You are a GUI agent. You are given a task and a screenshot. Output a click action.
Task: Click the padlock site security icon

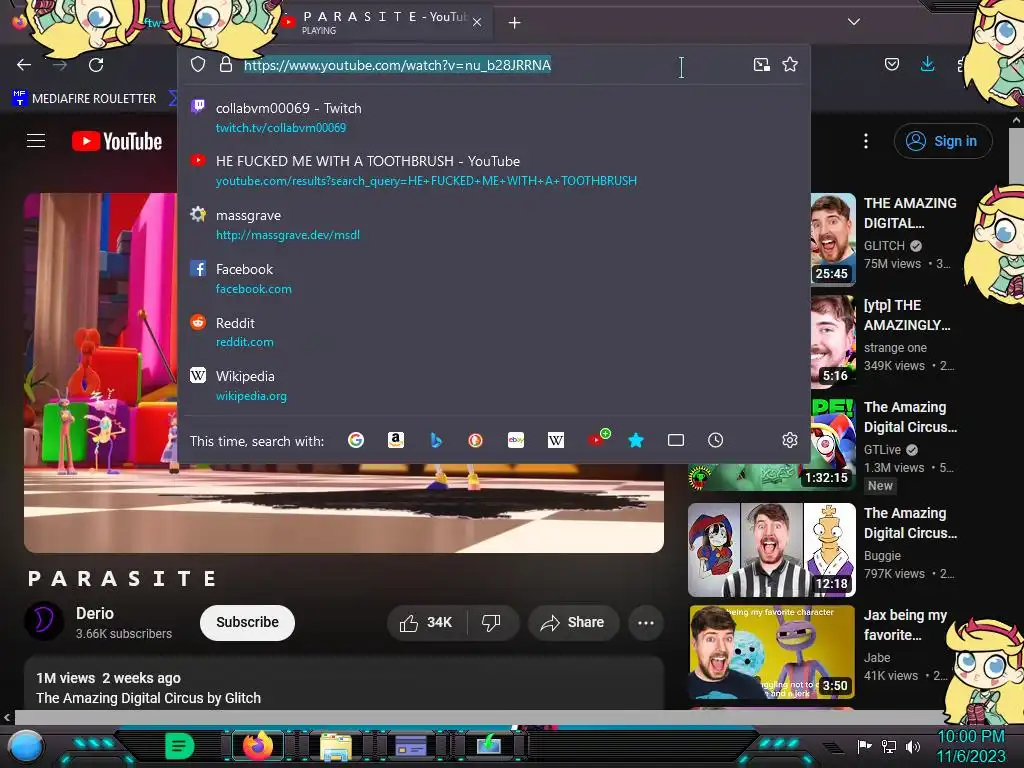pos(226,64)
